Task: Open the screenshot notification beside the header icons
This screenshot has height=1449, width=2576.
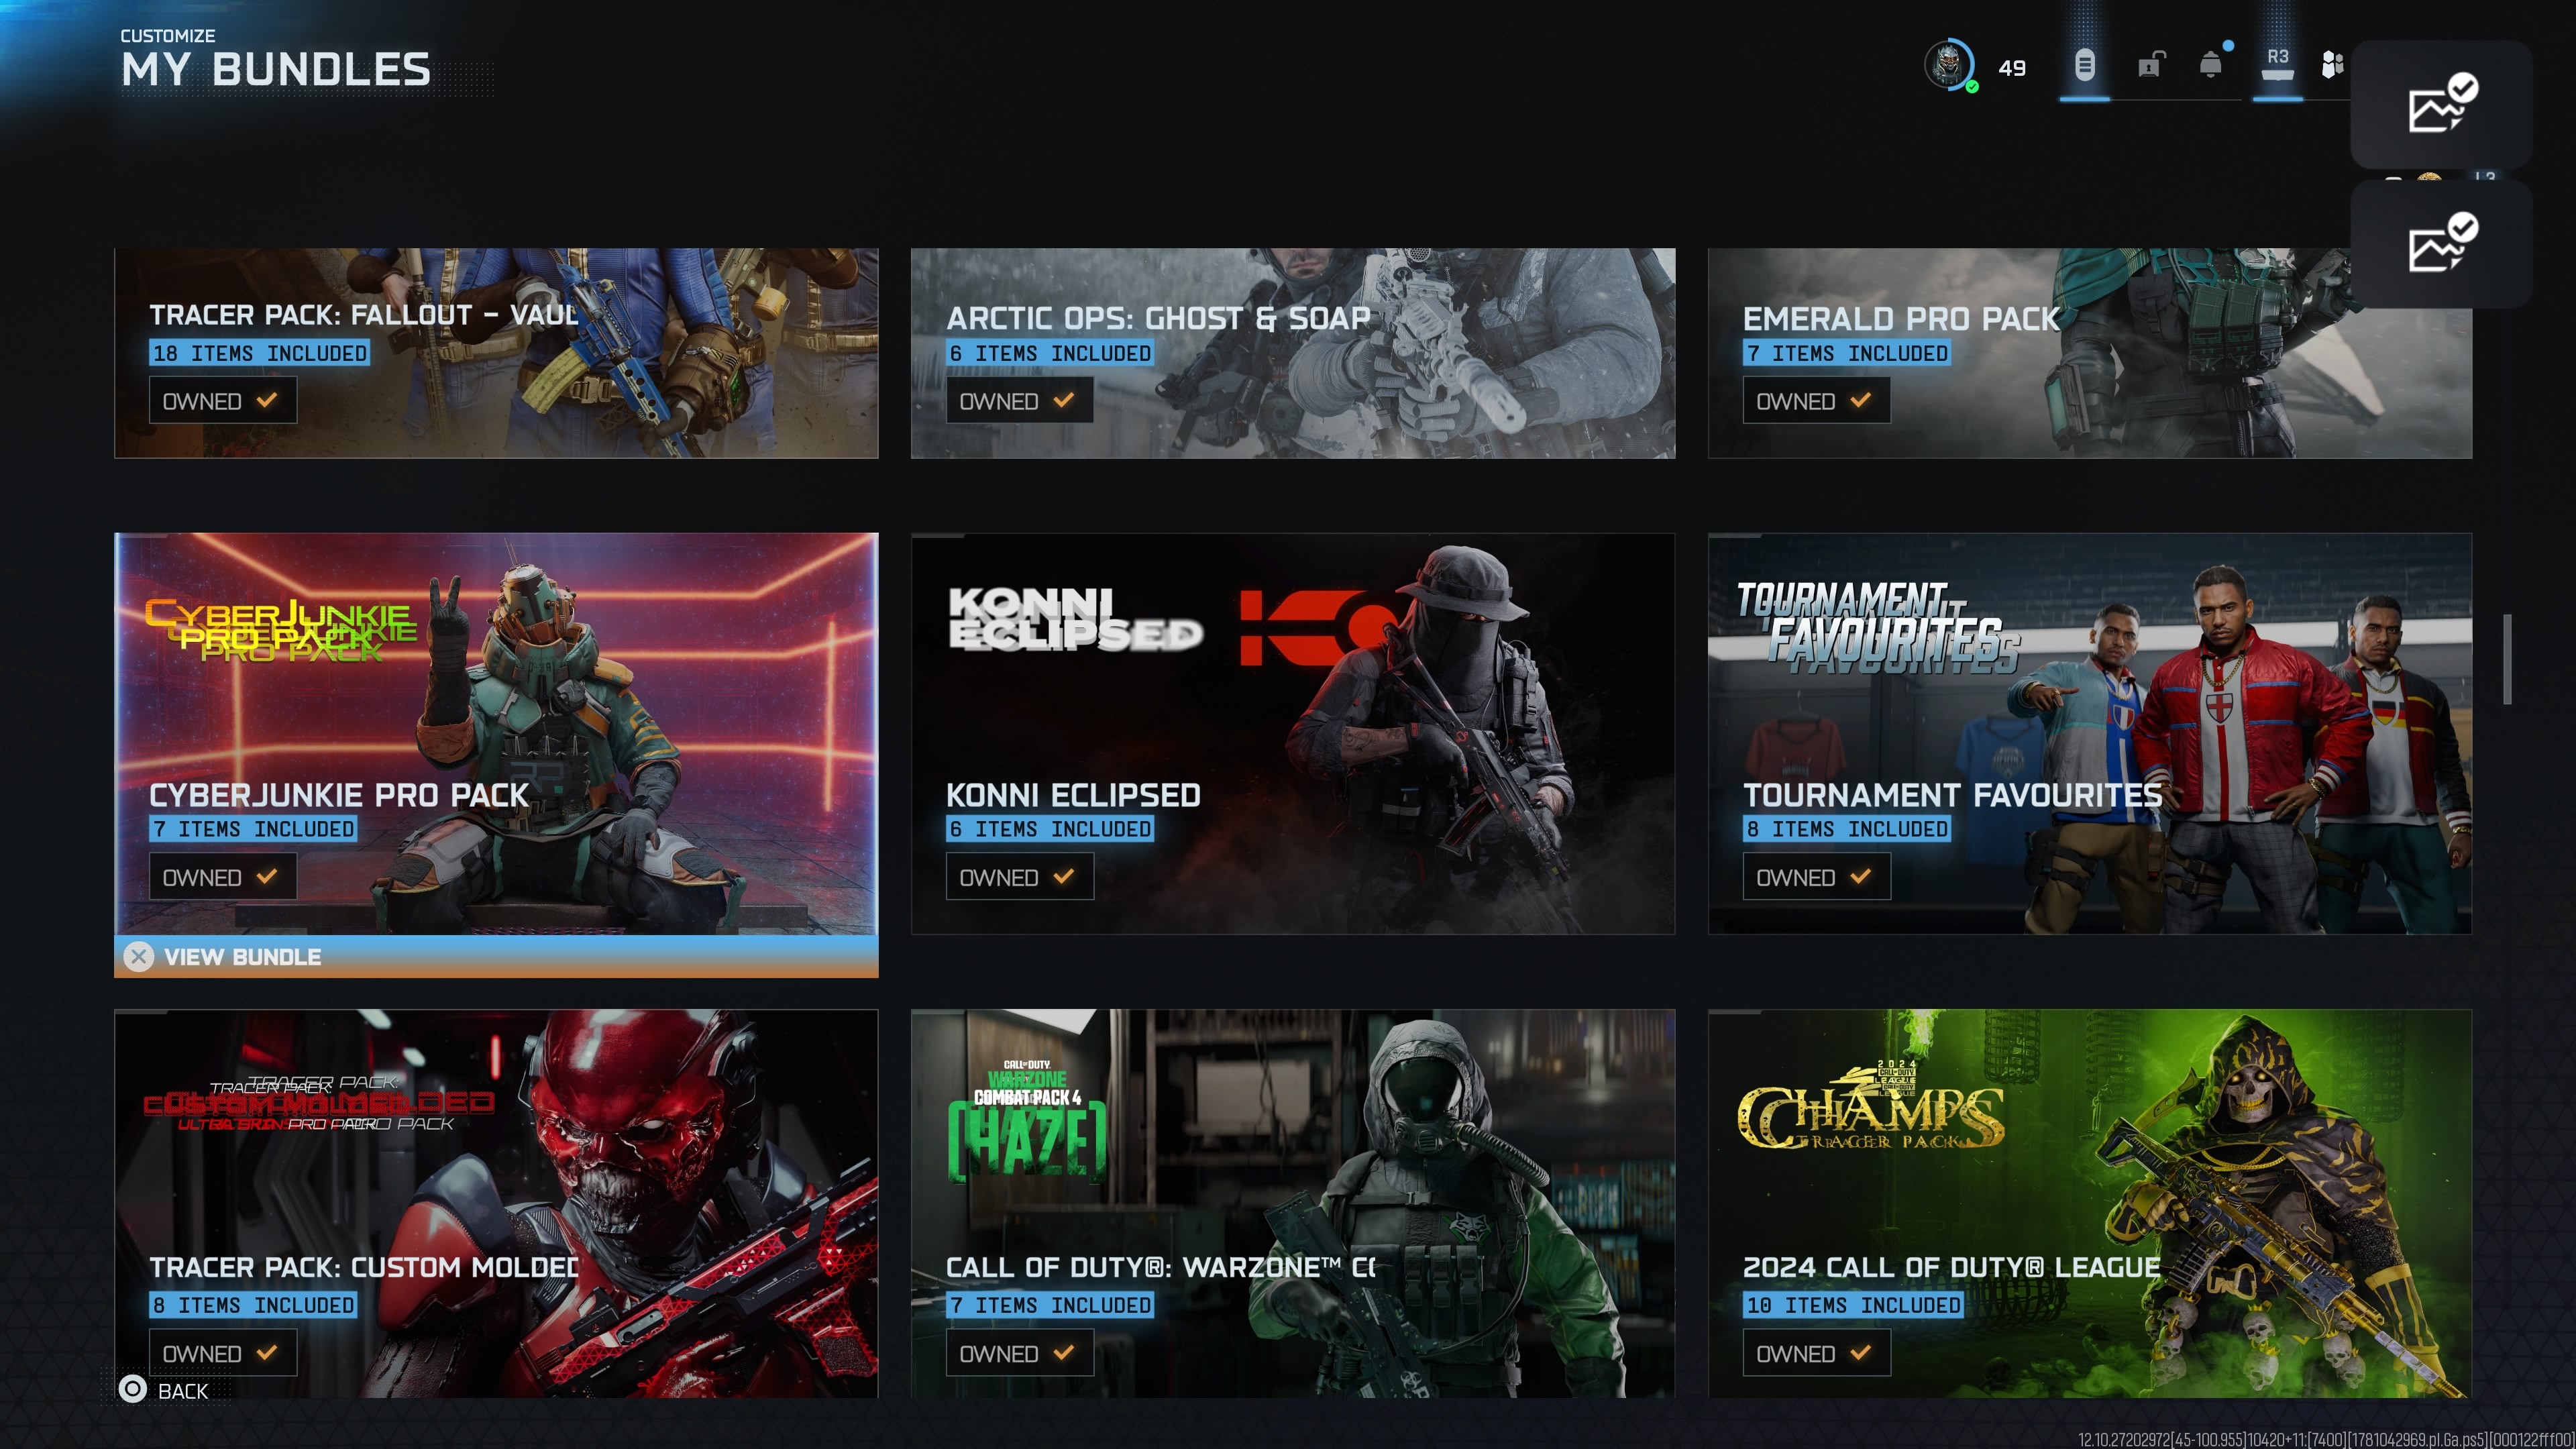Action: [2441, 103]
